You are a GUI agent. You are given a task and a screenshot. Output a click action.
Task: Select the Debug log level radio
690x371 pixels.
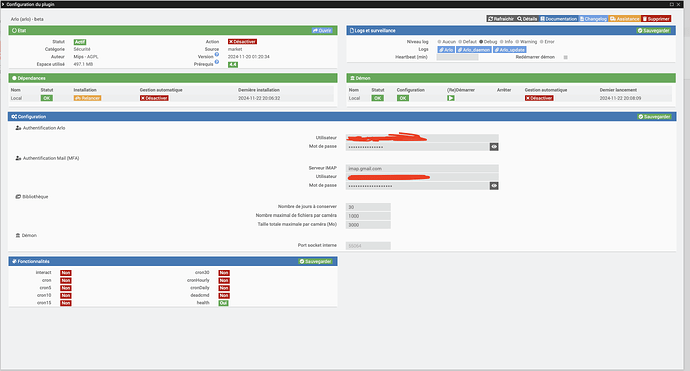point(481,42)
